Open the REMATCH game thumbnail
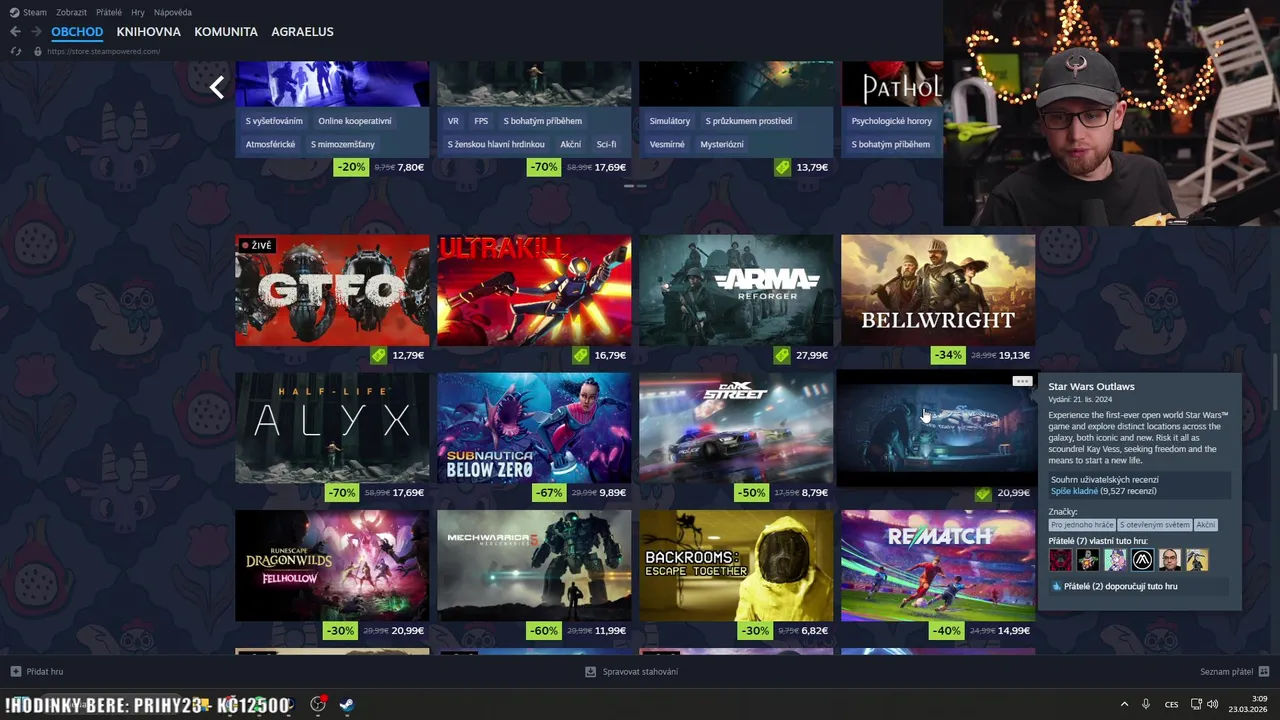 [x=938, y=566]
